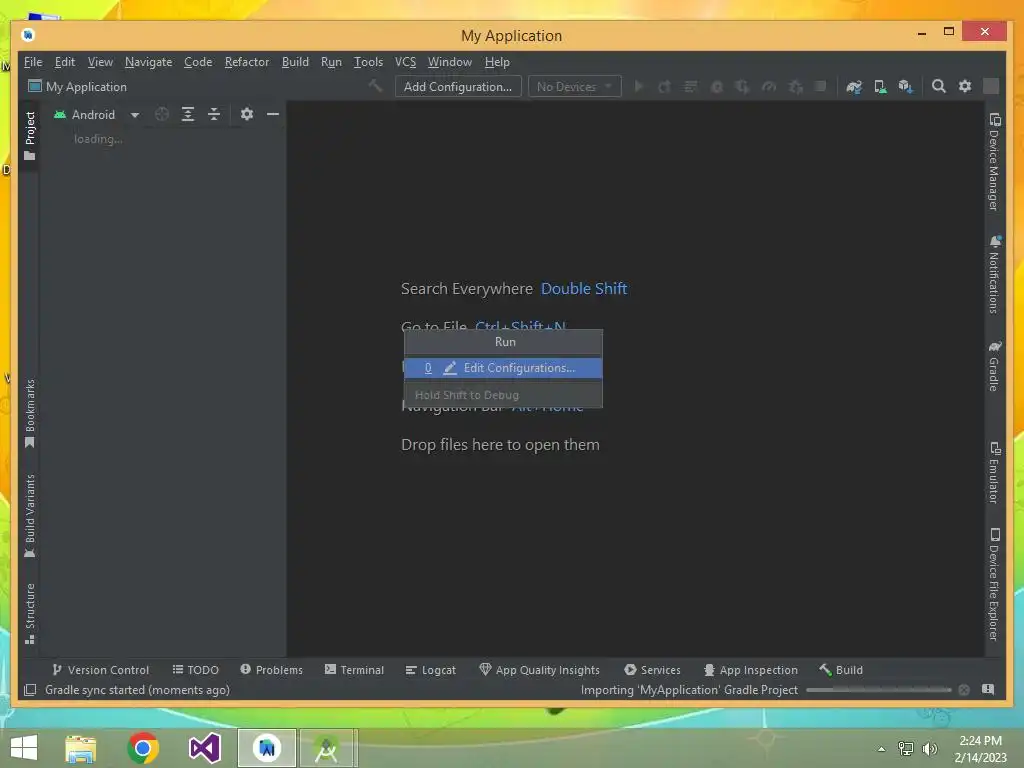Viewport: 1024px width, 768px height.
Task: Click the Gradle import progress bar
Action: 878,690
